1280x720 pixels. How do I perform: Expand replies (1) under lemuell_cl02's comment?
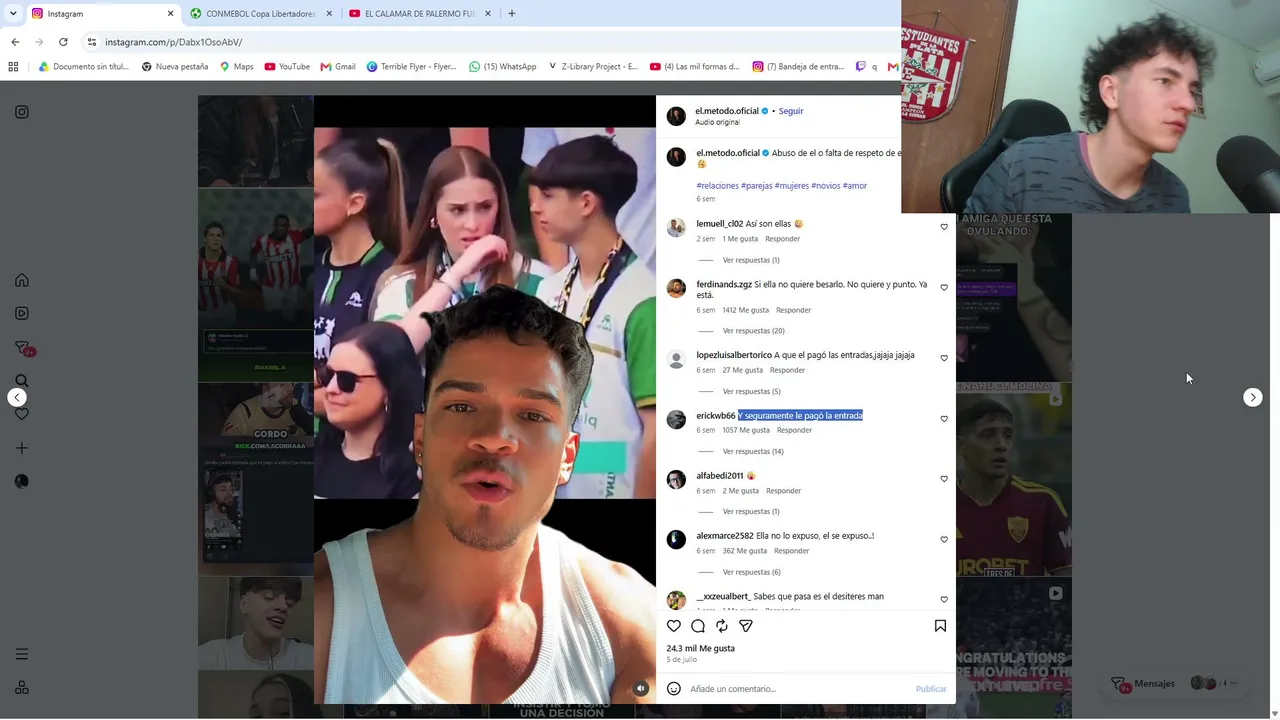pos(751,260)
